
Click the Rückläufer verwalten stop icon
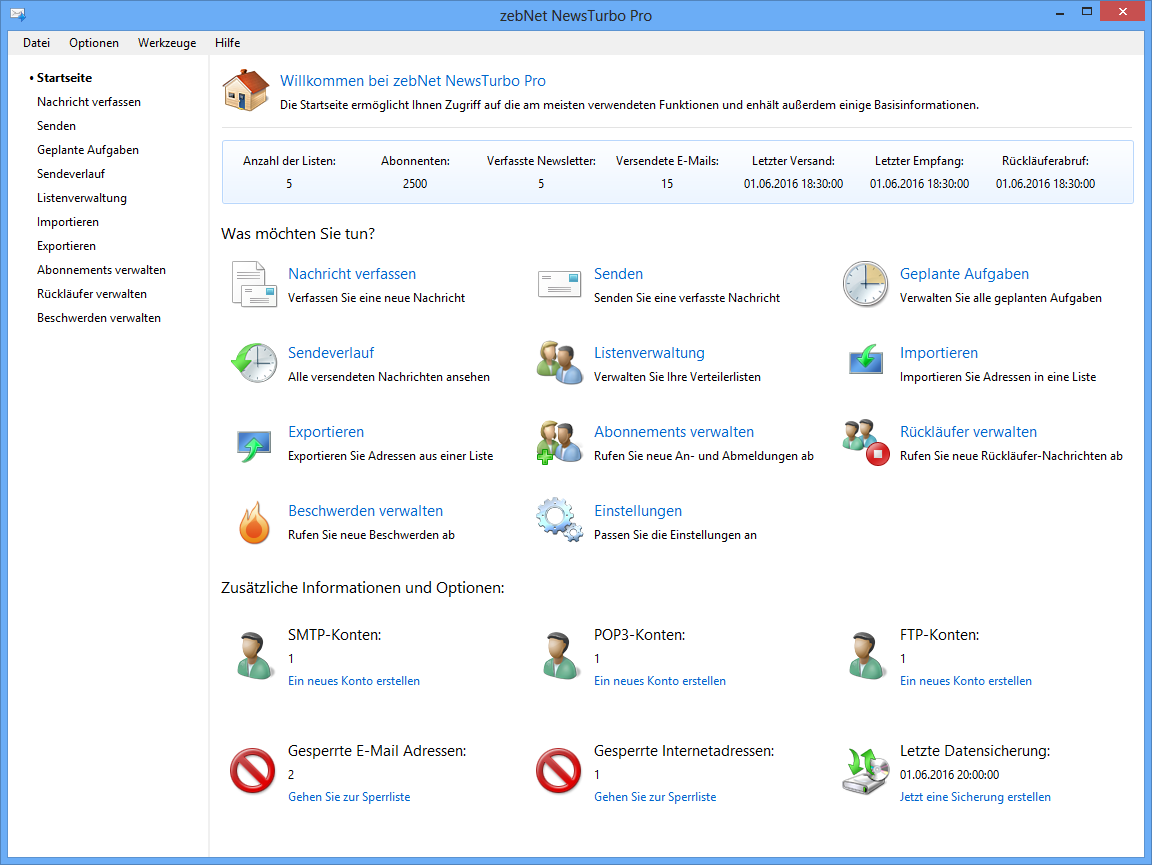pos(866,443)
